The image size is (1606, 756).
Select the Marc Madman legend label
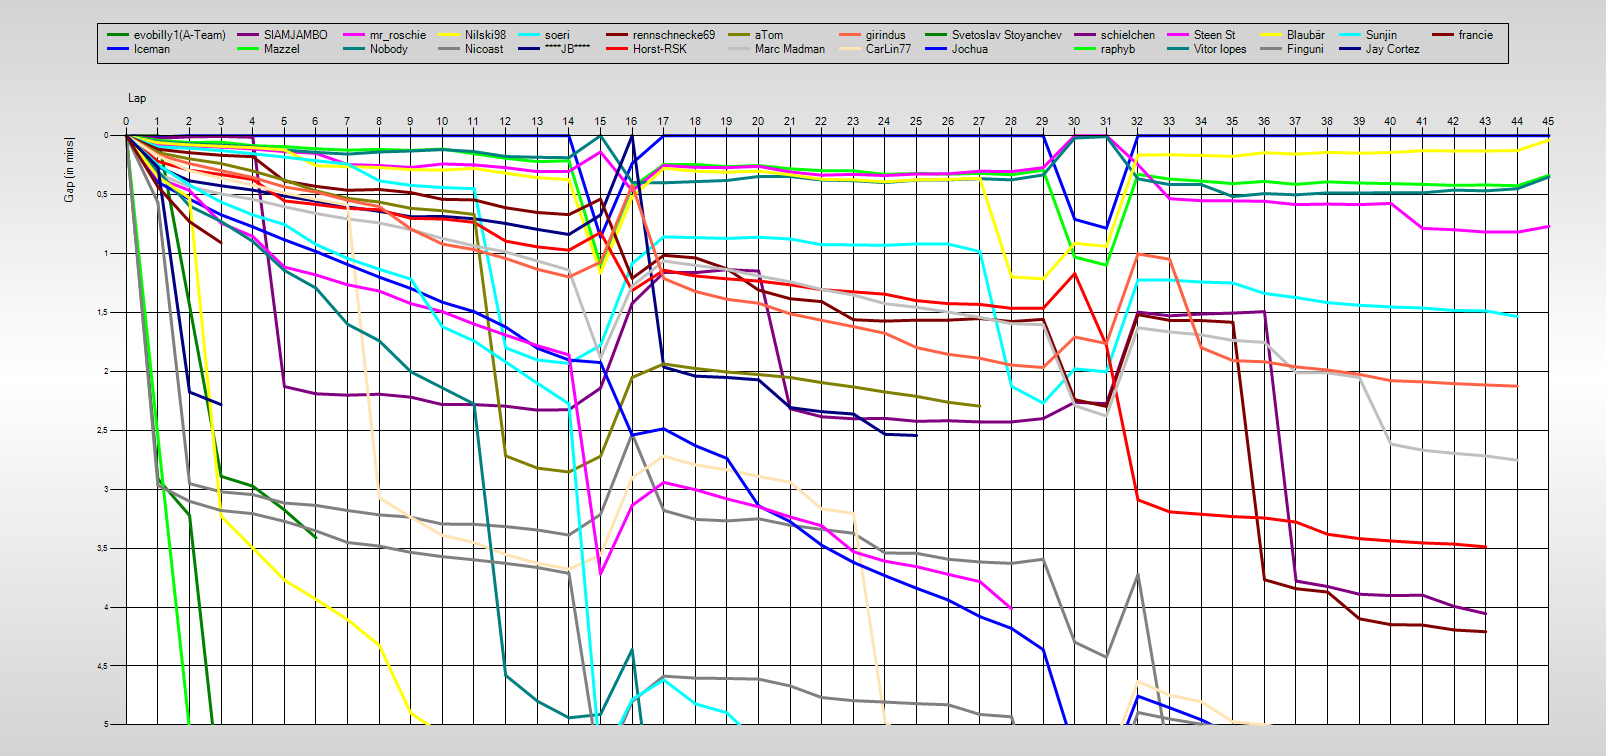(789, 49)
